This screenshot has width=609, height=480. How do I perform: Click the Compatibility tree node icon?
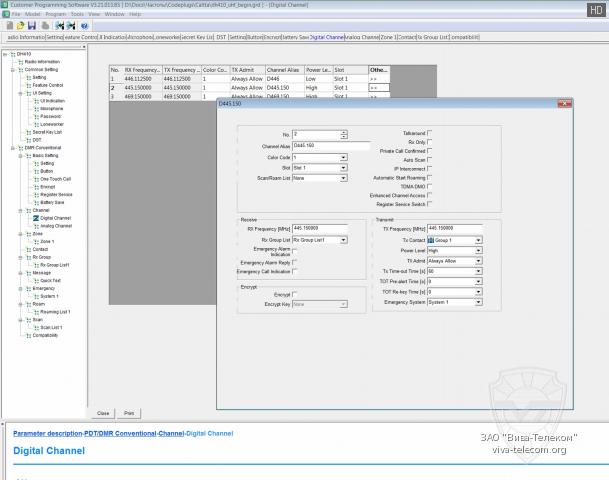28,336
